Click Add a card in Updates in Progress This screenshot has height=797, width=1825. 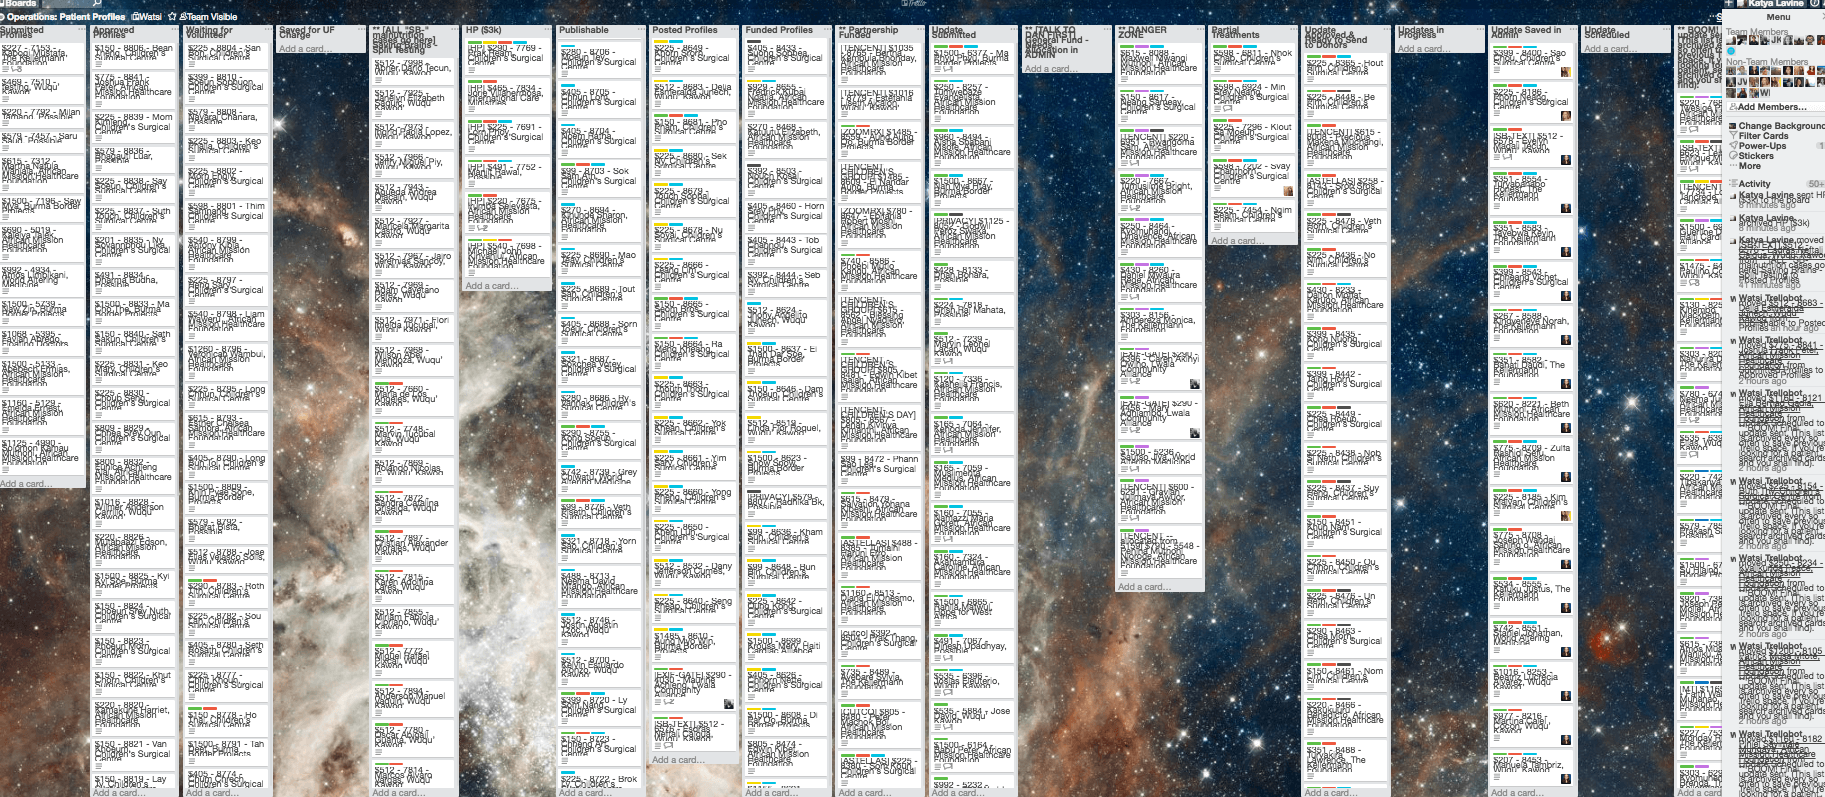pos(1421,49)
